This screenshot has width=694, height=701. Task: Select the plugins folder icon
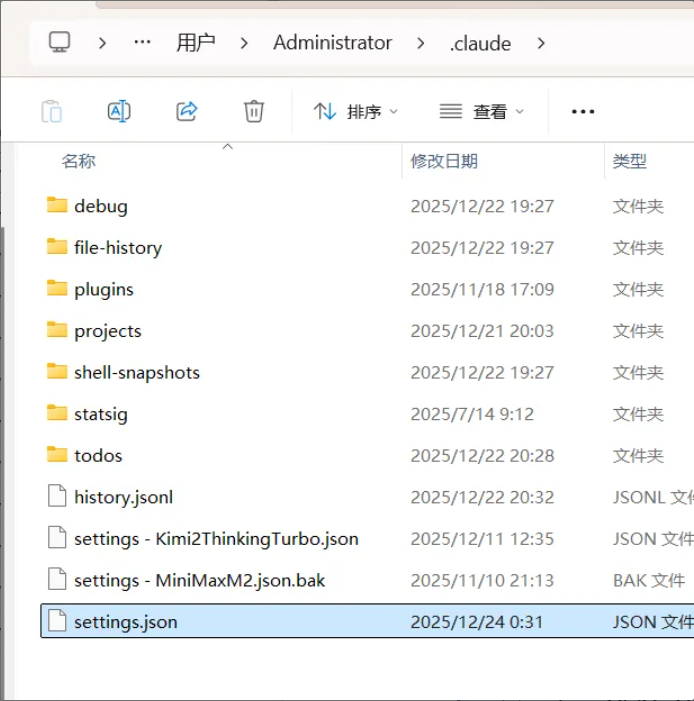(57, 288)
